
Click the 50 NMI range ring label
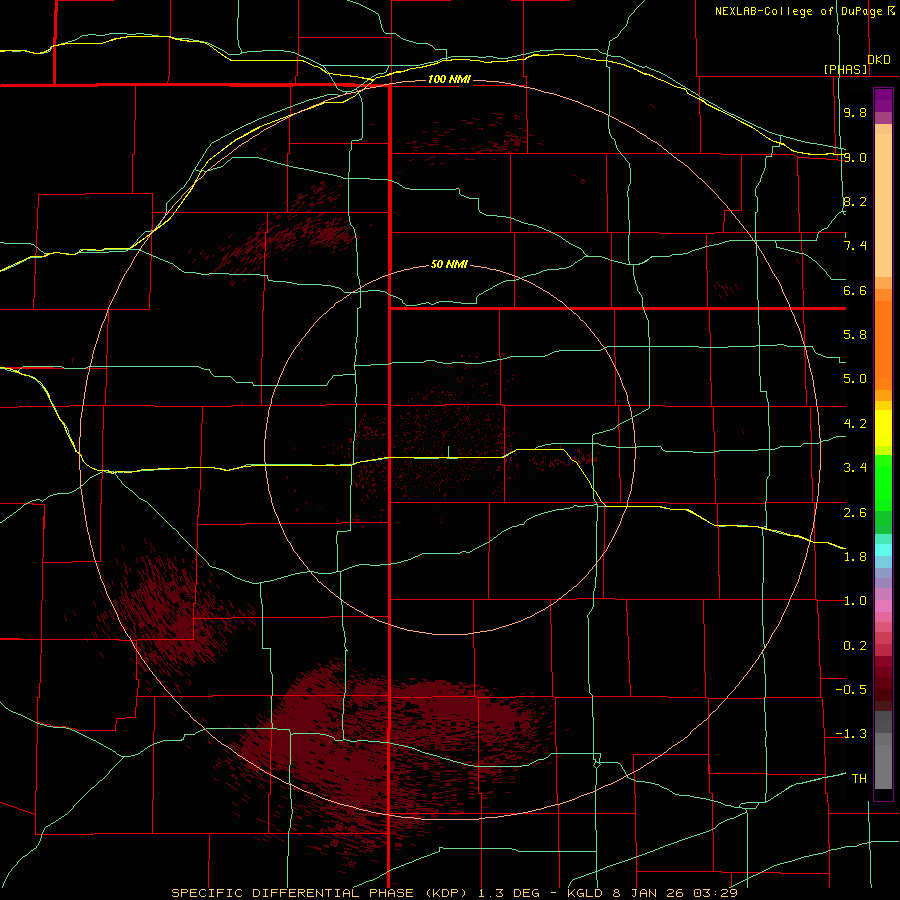[449, 265]
